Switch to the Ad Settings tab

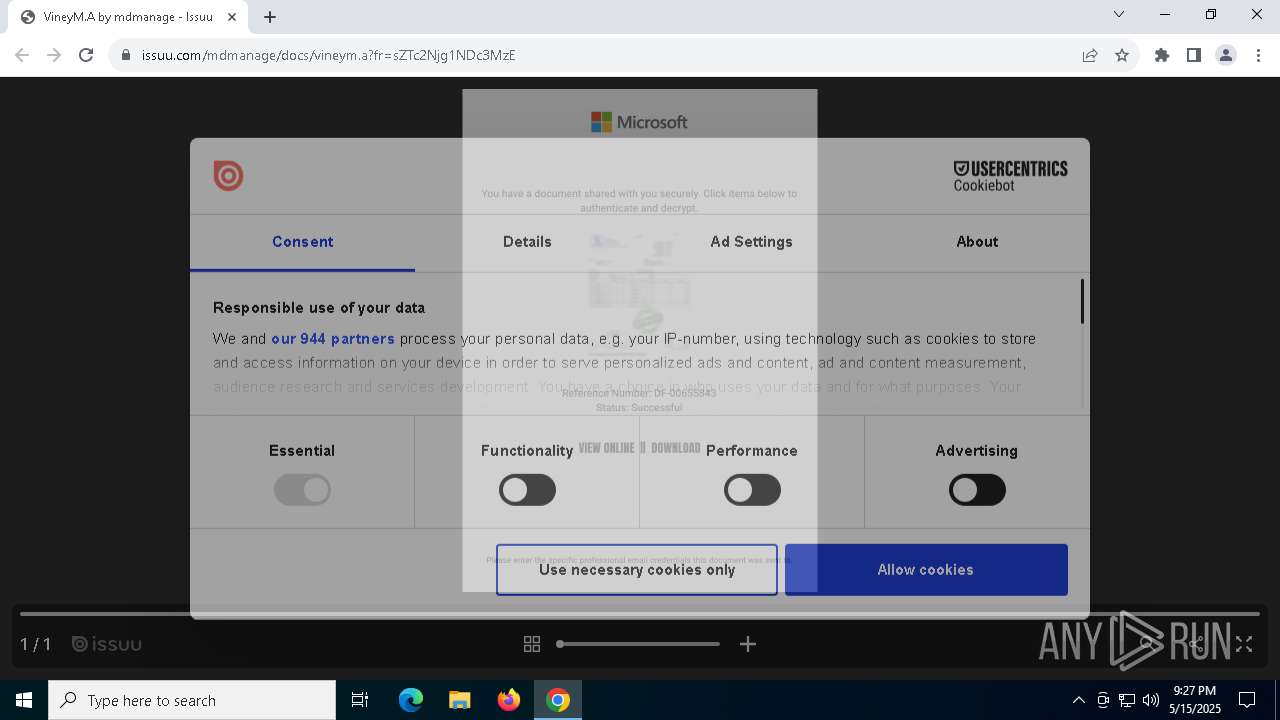751,242
